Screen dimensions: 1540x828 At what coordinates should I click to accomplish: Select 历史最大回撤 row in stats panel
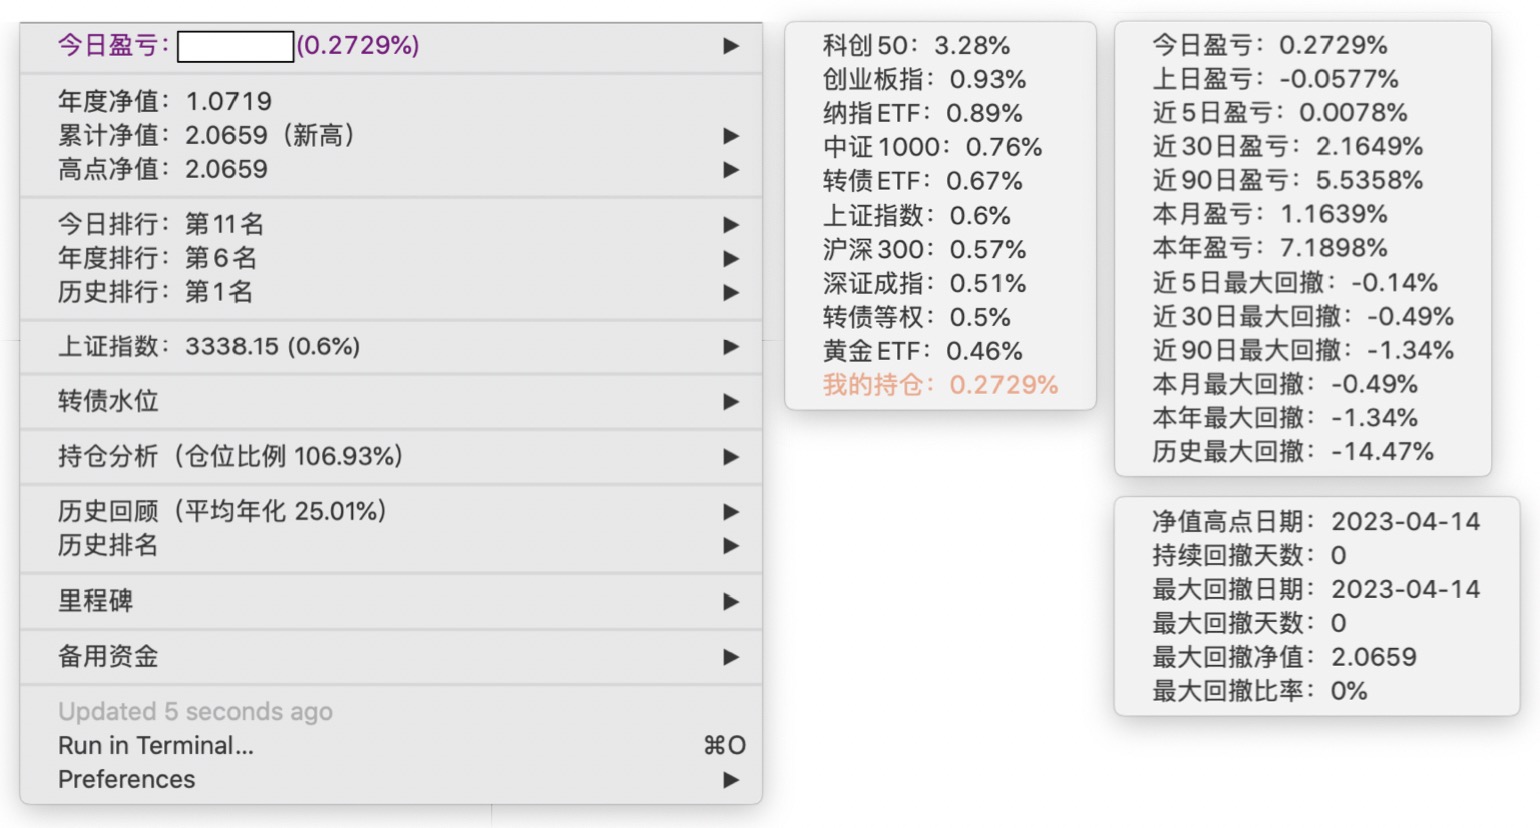(x=1292, y=452)
